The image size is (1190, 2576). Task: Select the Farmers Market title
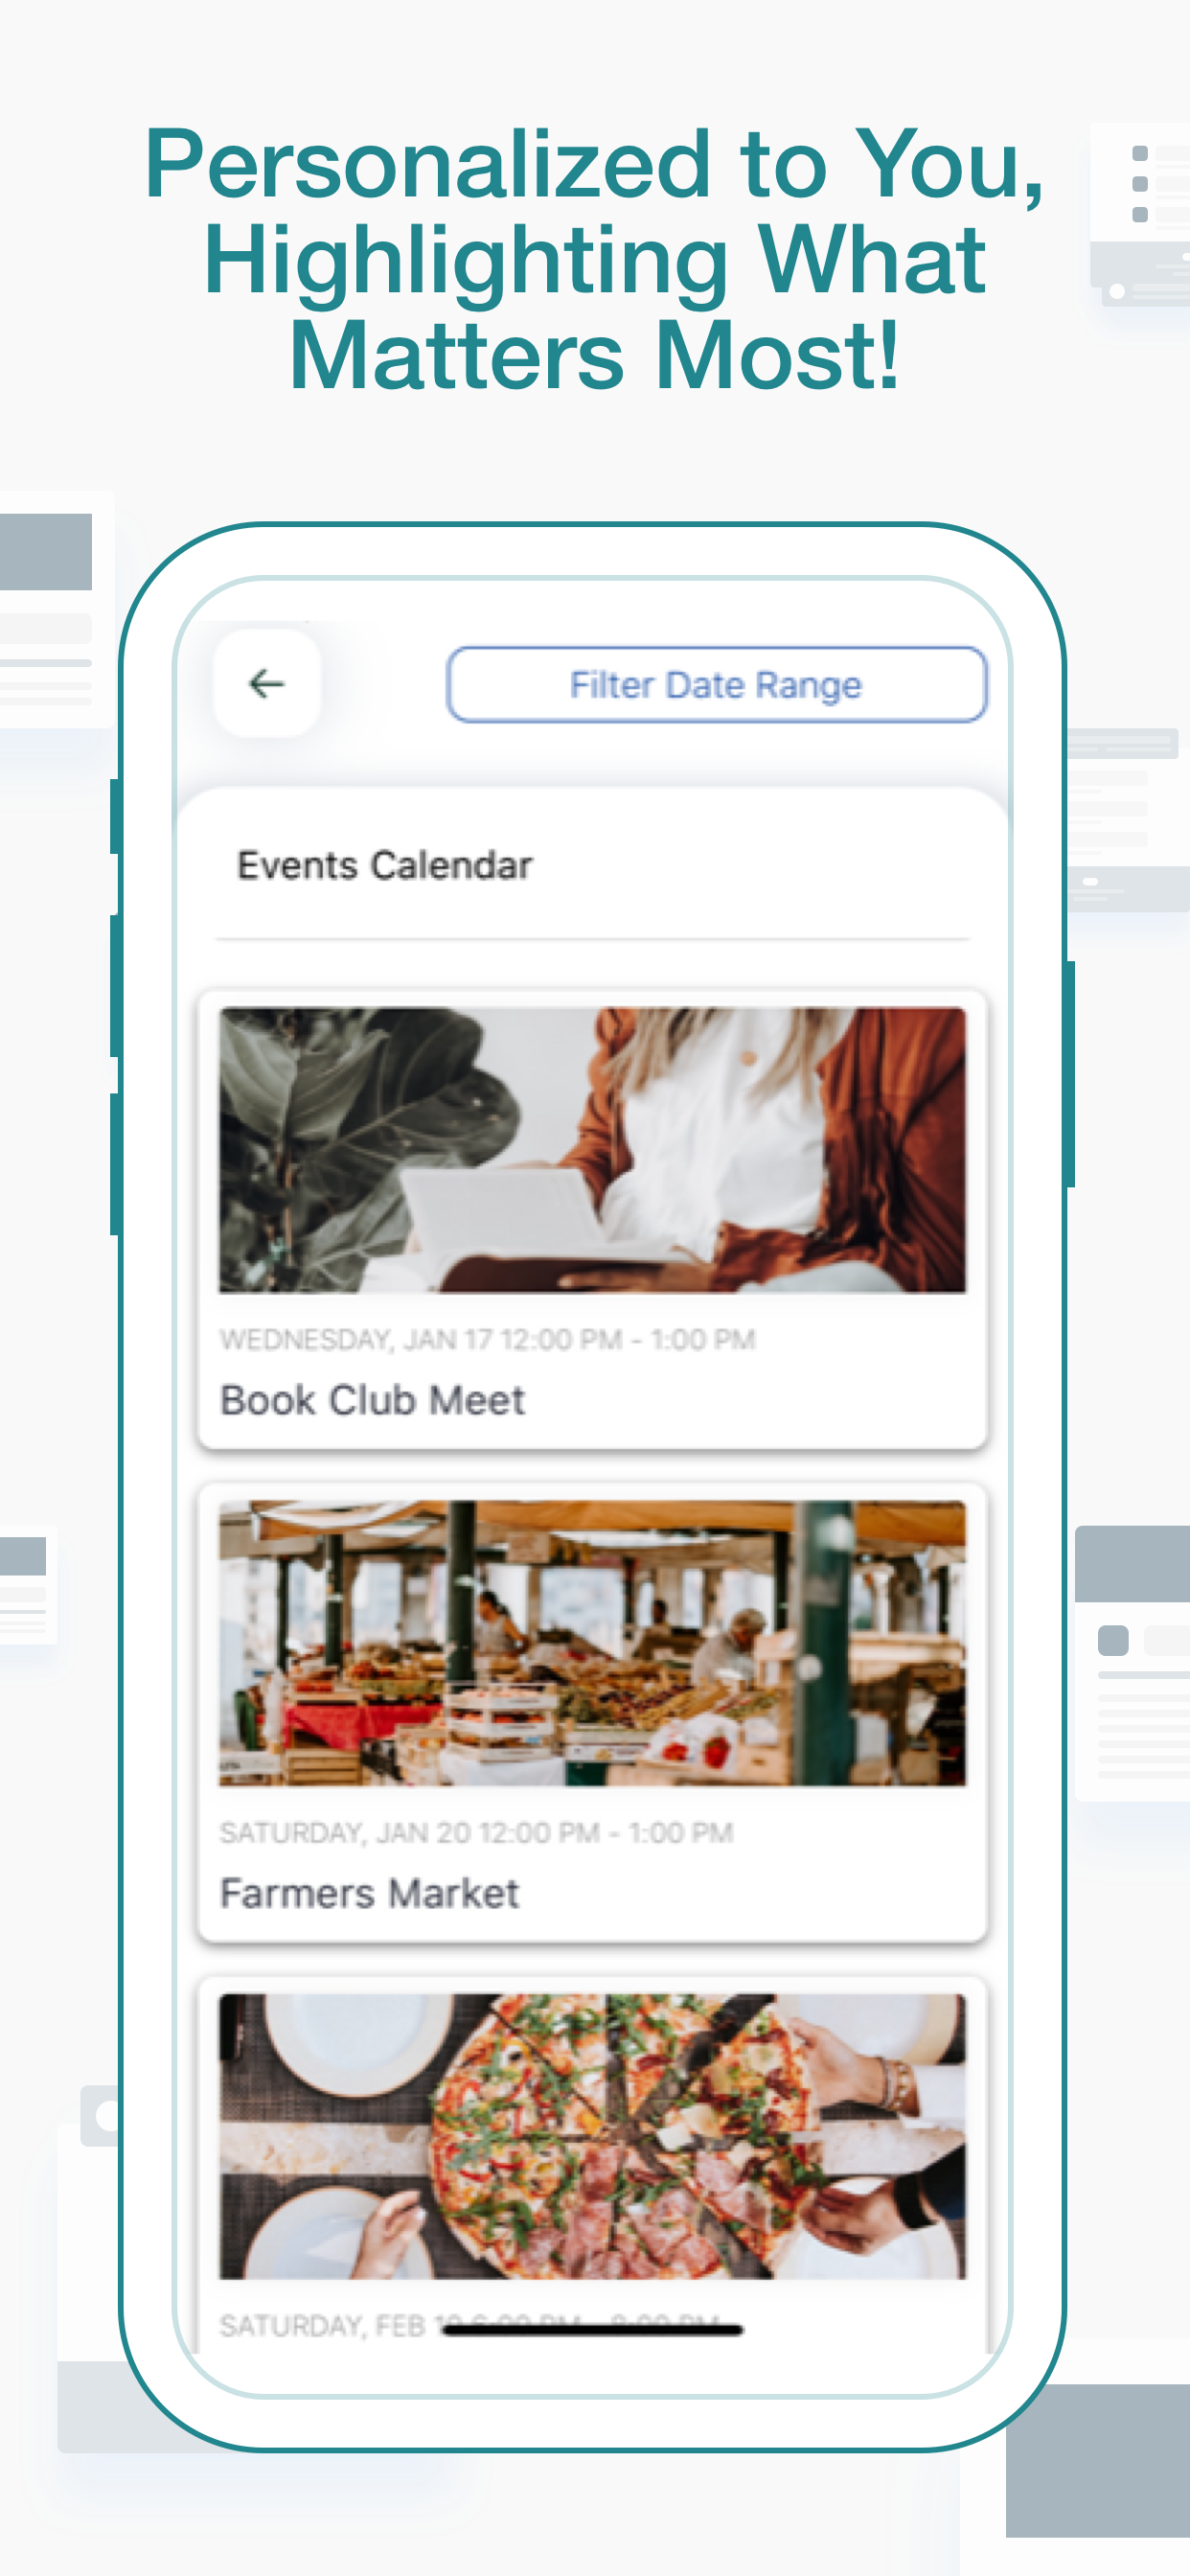click(x=369, y=1893)
